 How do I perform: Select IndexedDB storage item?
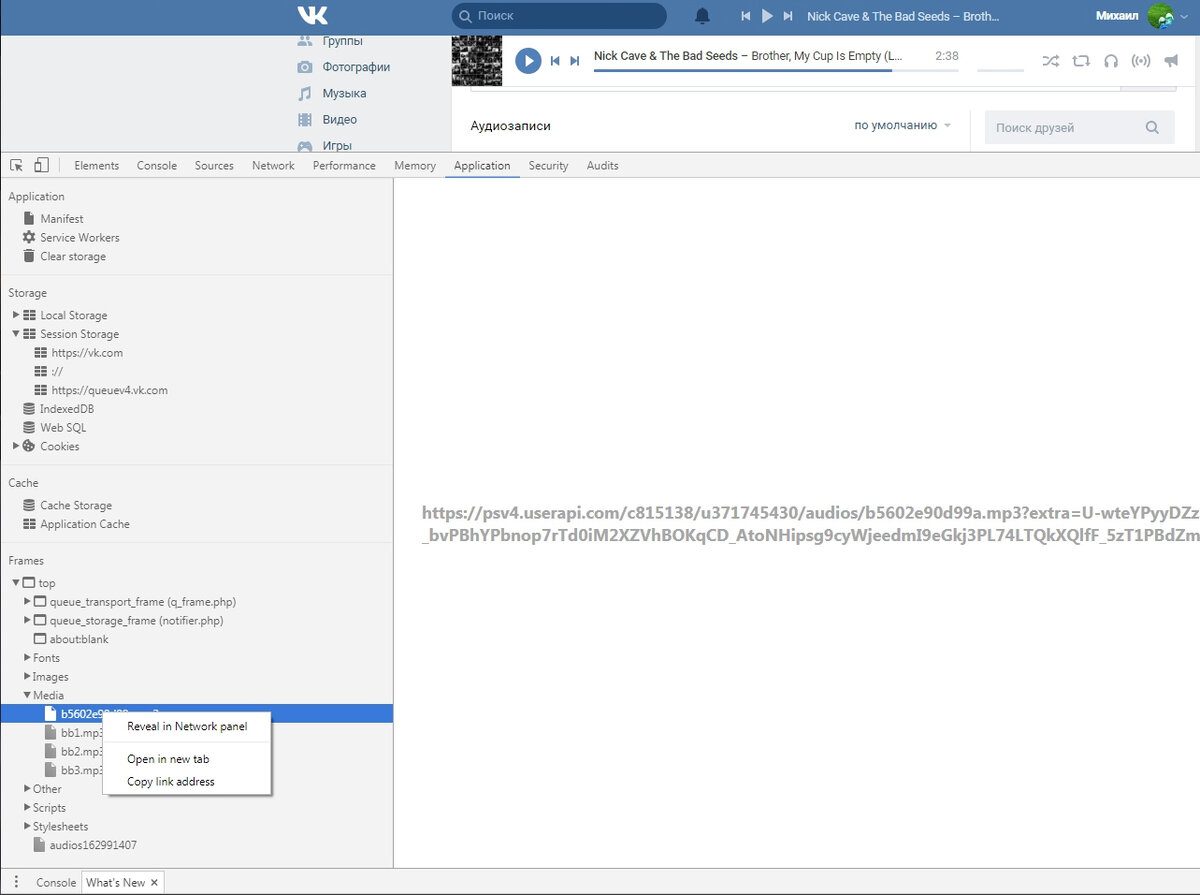(67, 409)
